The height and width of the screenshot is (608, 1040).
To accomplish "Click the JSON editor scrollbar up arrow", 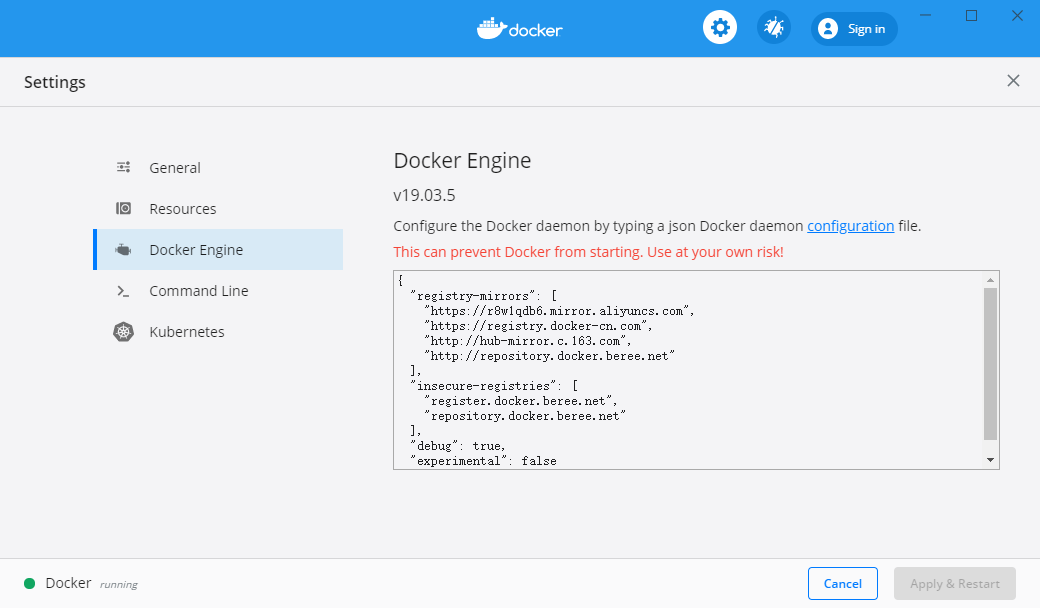I will click(x=990, y=280).
